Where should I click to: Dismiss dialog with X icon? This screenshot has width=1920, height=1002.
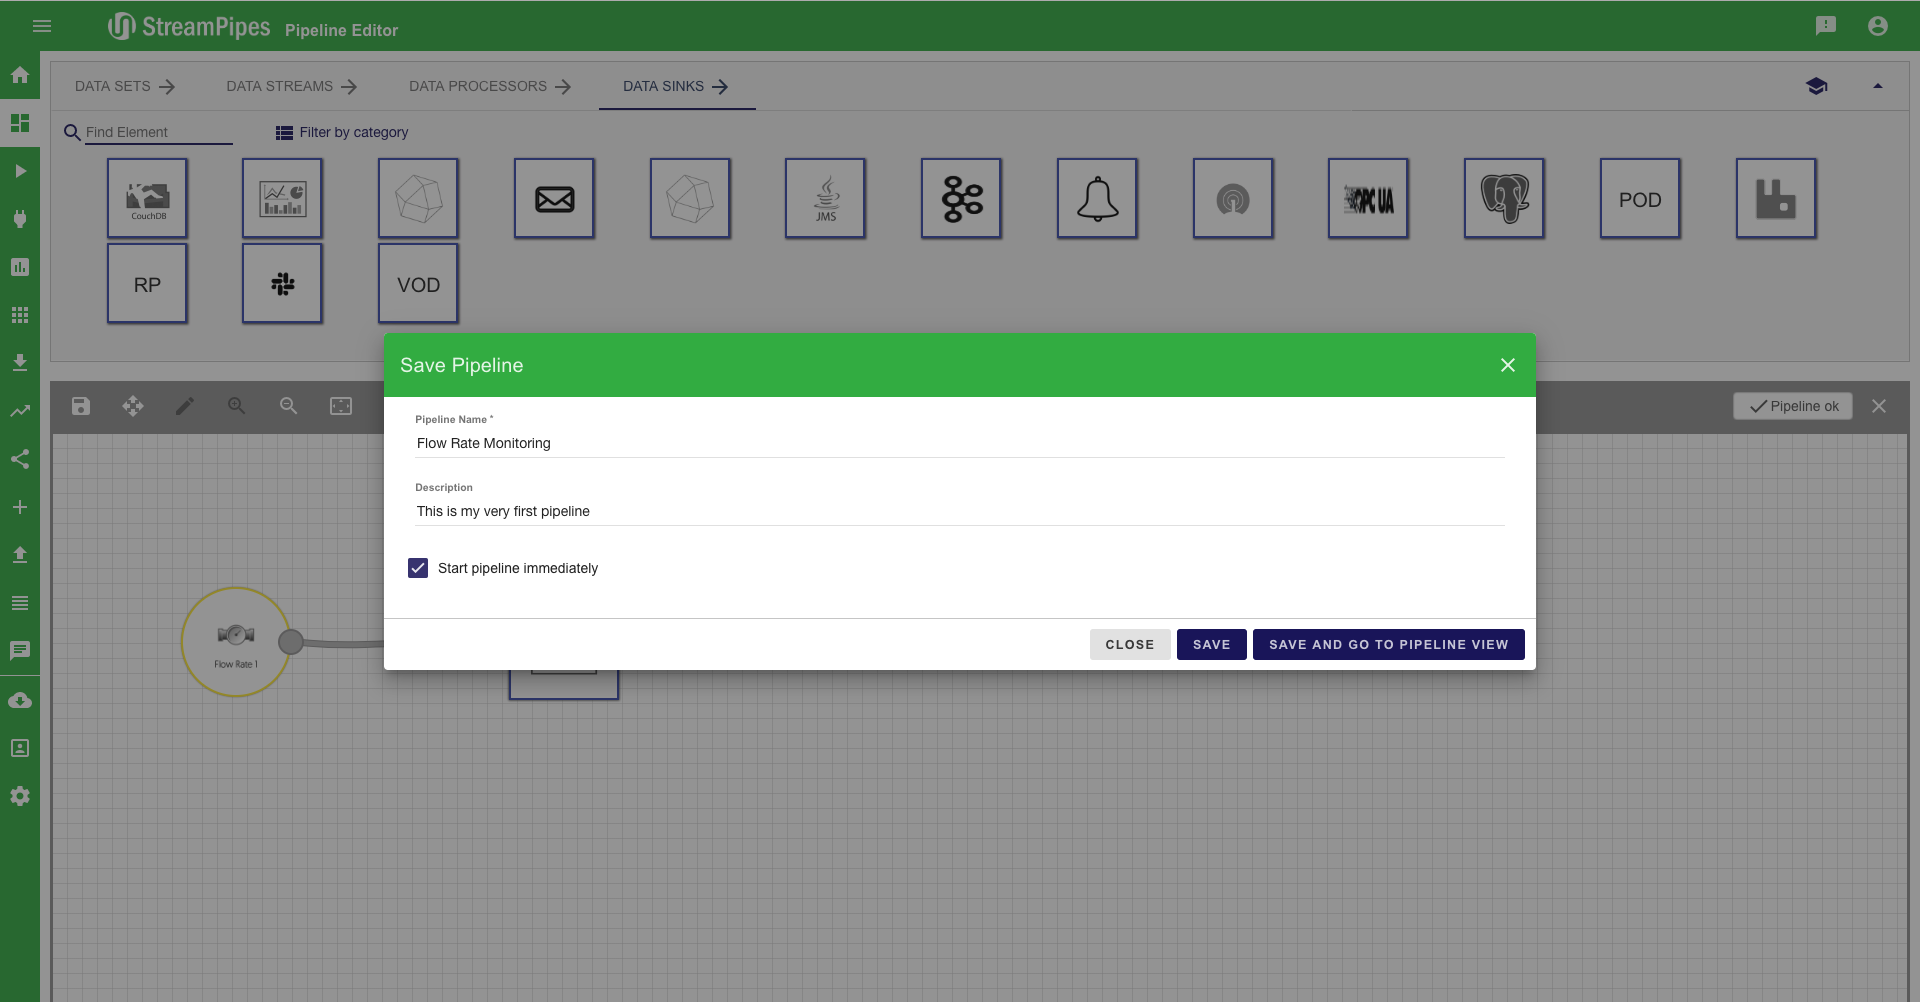(1507, 365)
